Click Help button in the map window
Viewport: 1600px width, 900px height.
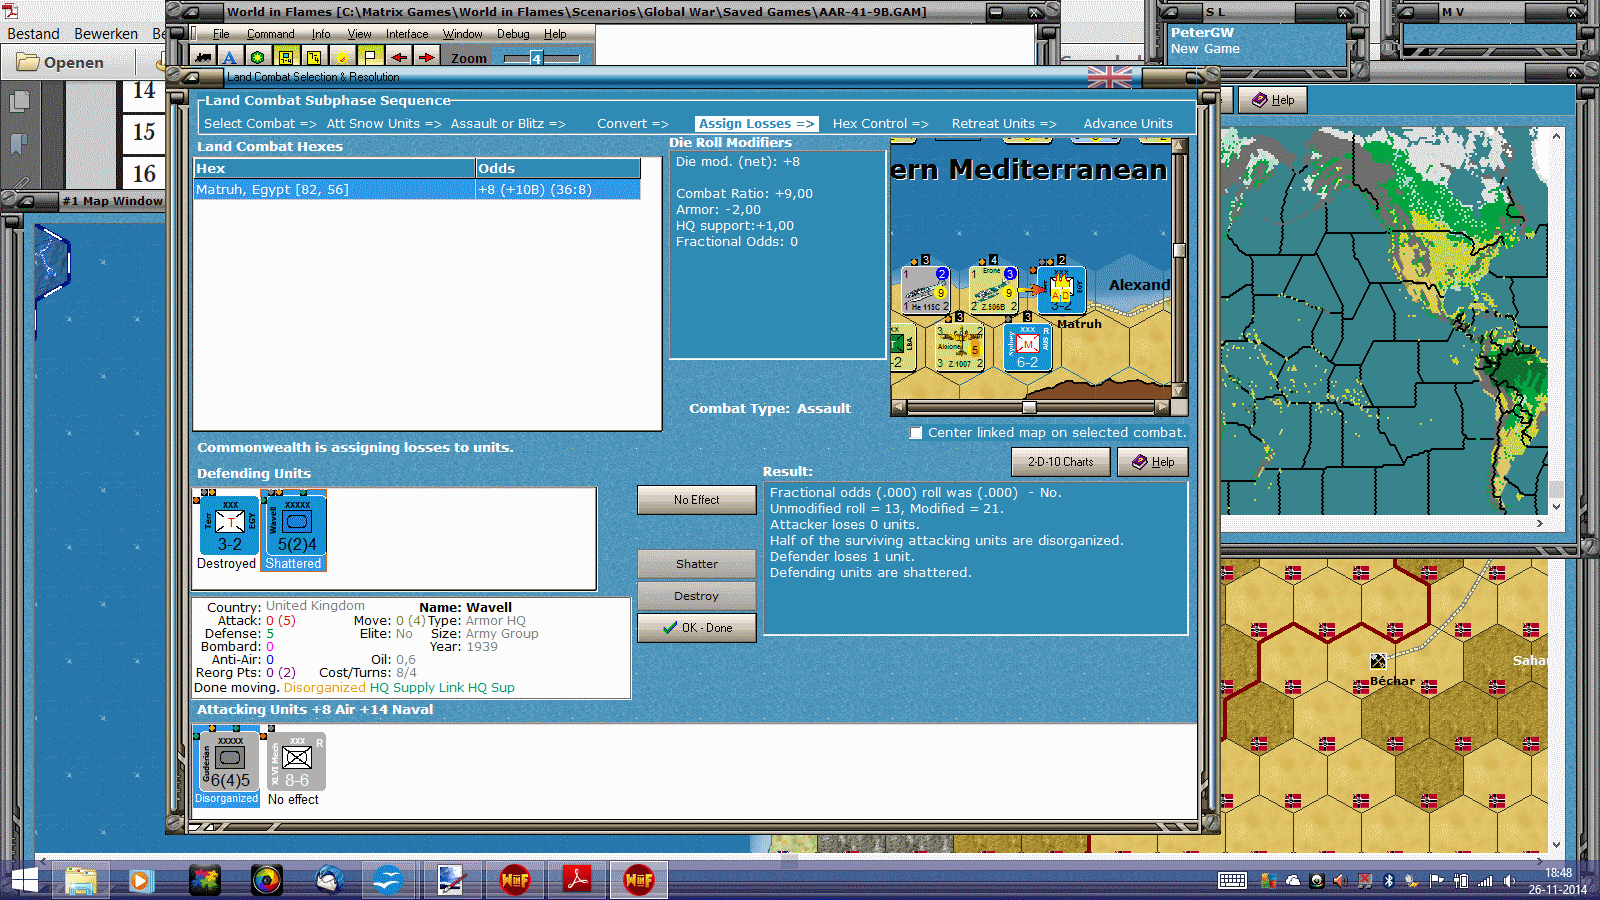pos(1273,100)
